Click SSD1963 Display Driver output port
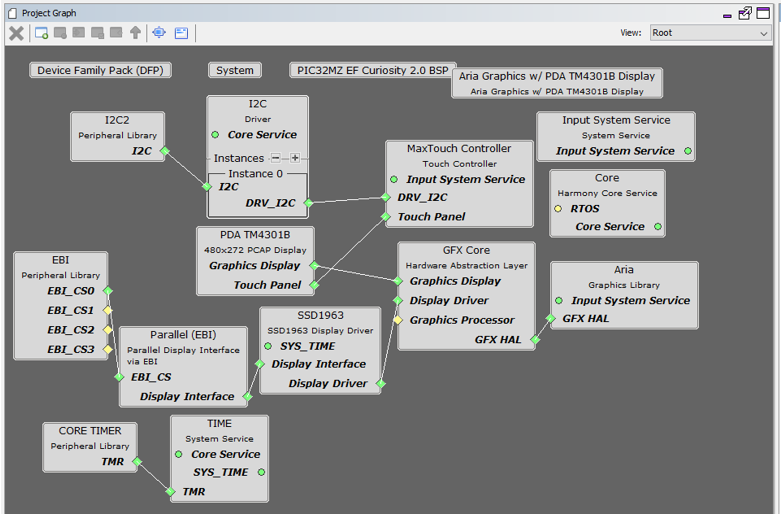This screenshot has width=784, height=519. pos(381,384)
